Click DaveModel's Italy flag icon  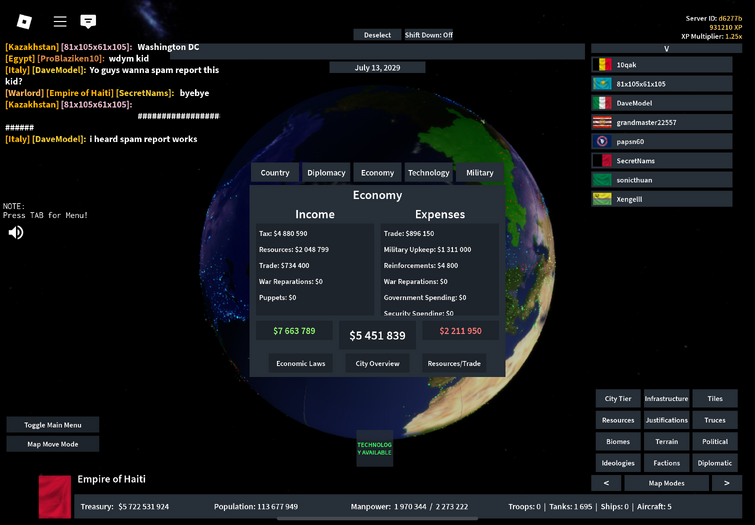click(602, 103)
